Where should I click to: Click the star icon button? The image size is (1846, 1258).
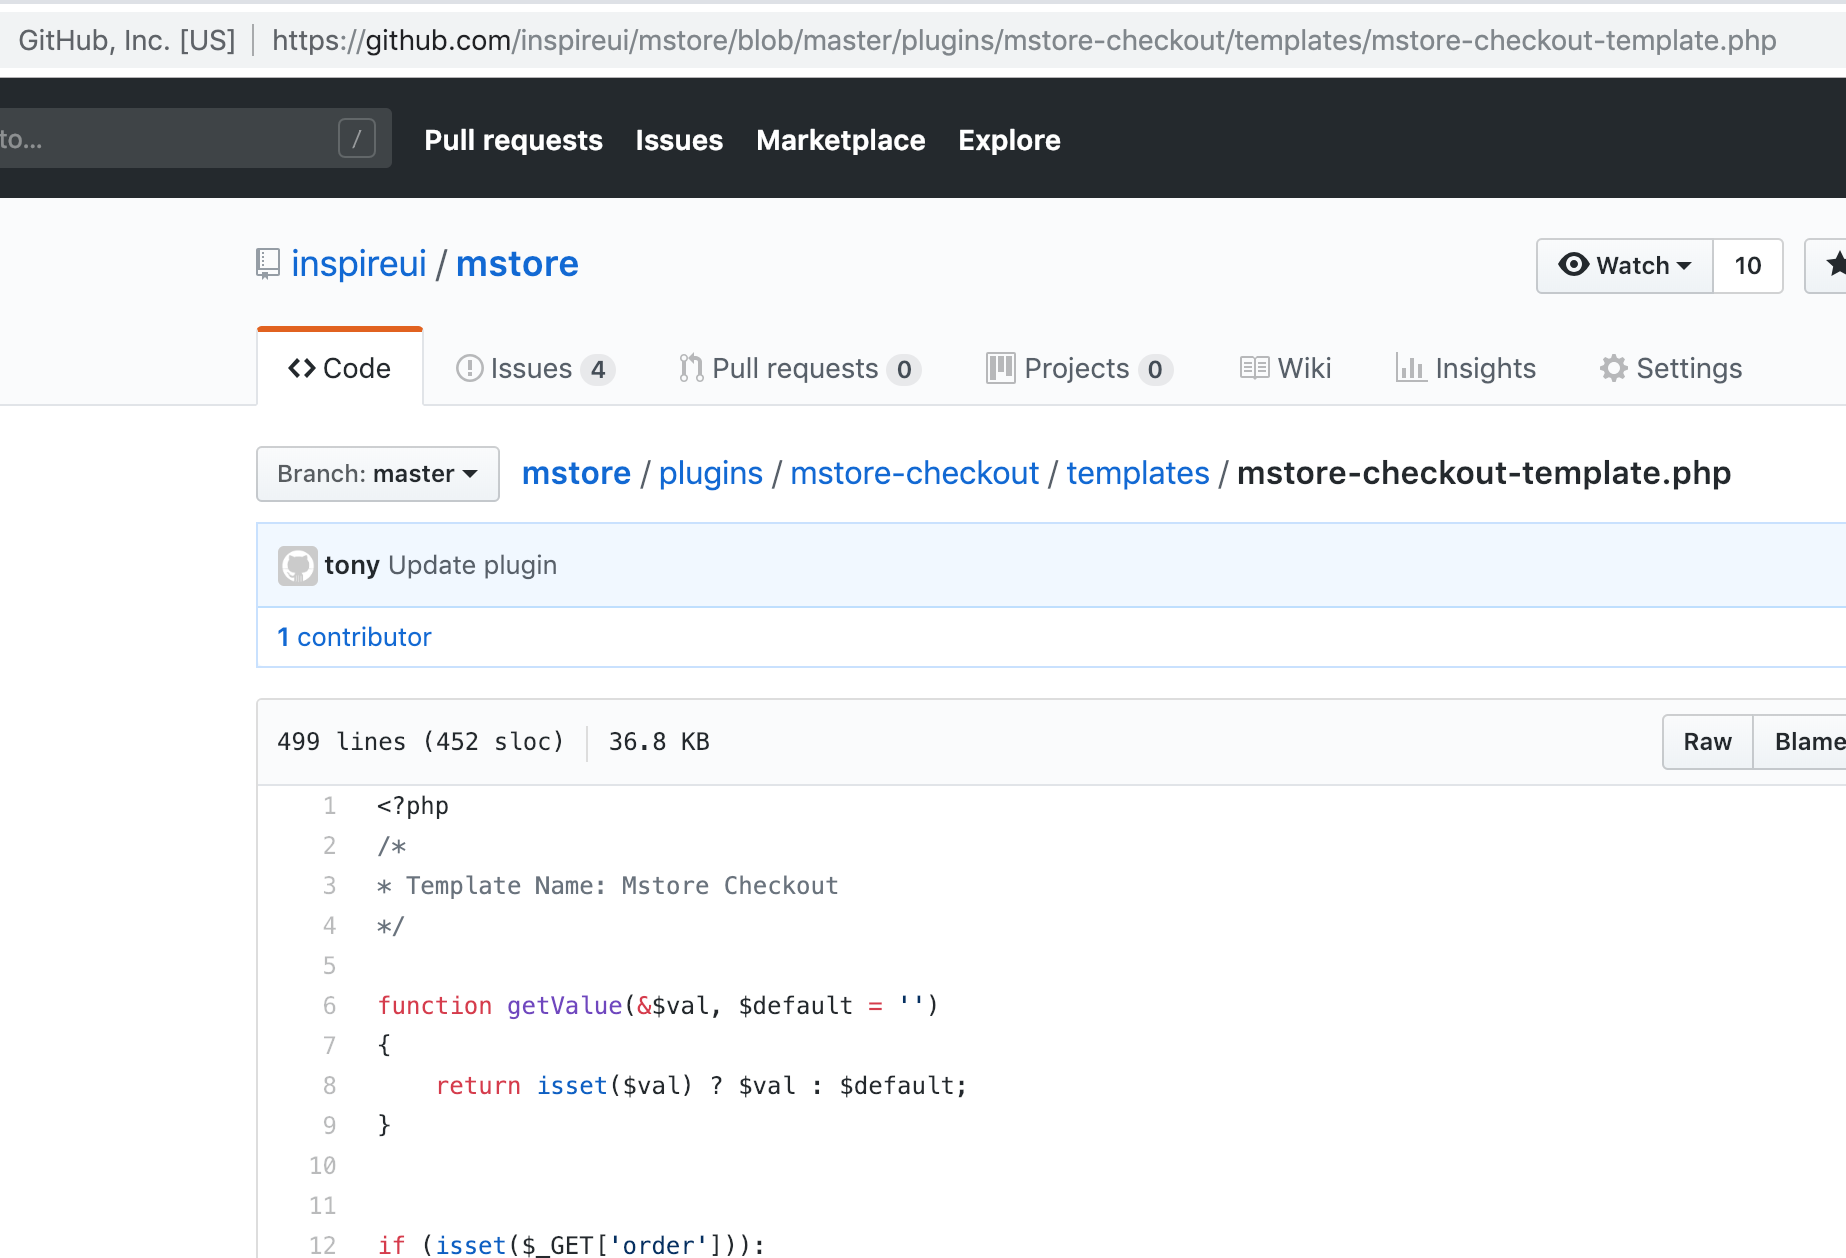tap(1830, 265)
